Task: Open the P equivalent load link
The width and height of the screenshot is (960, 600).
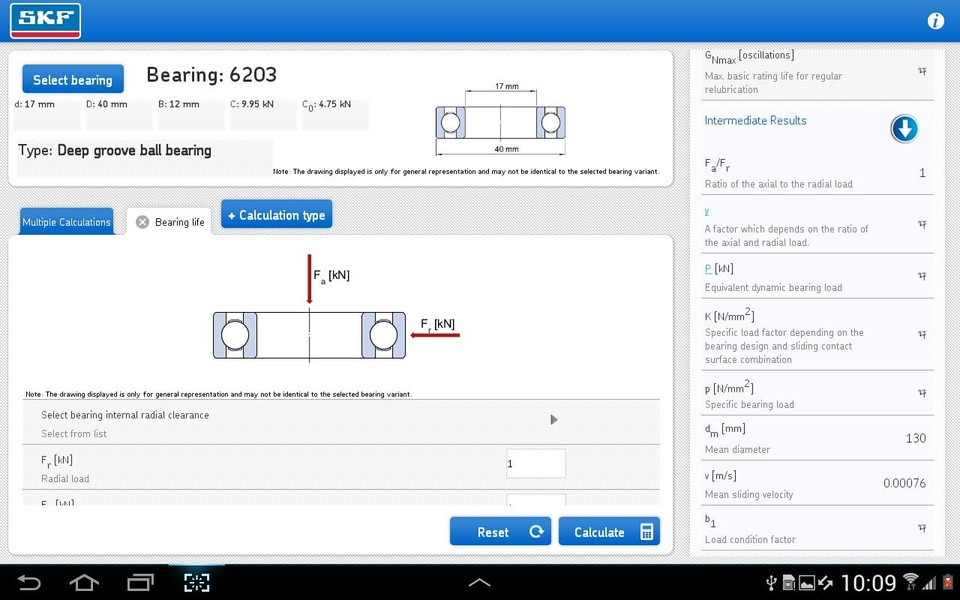Action: [x=708, y=269]
